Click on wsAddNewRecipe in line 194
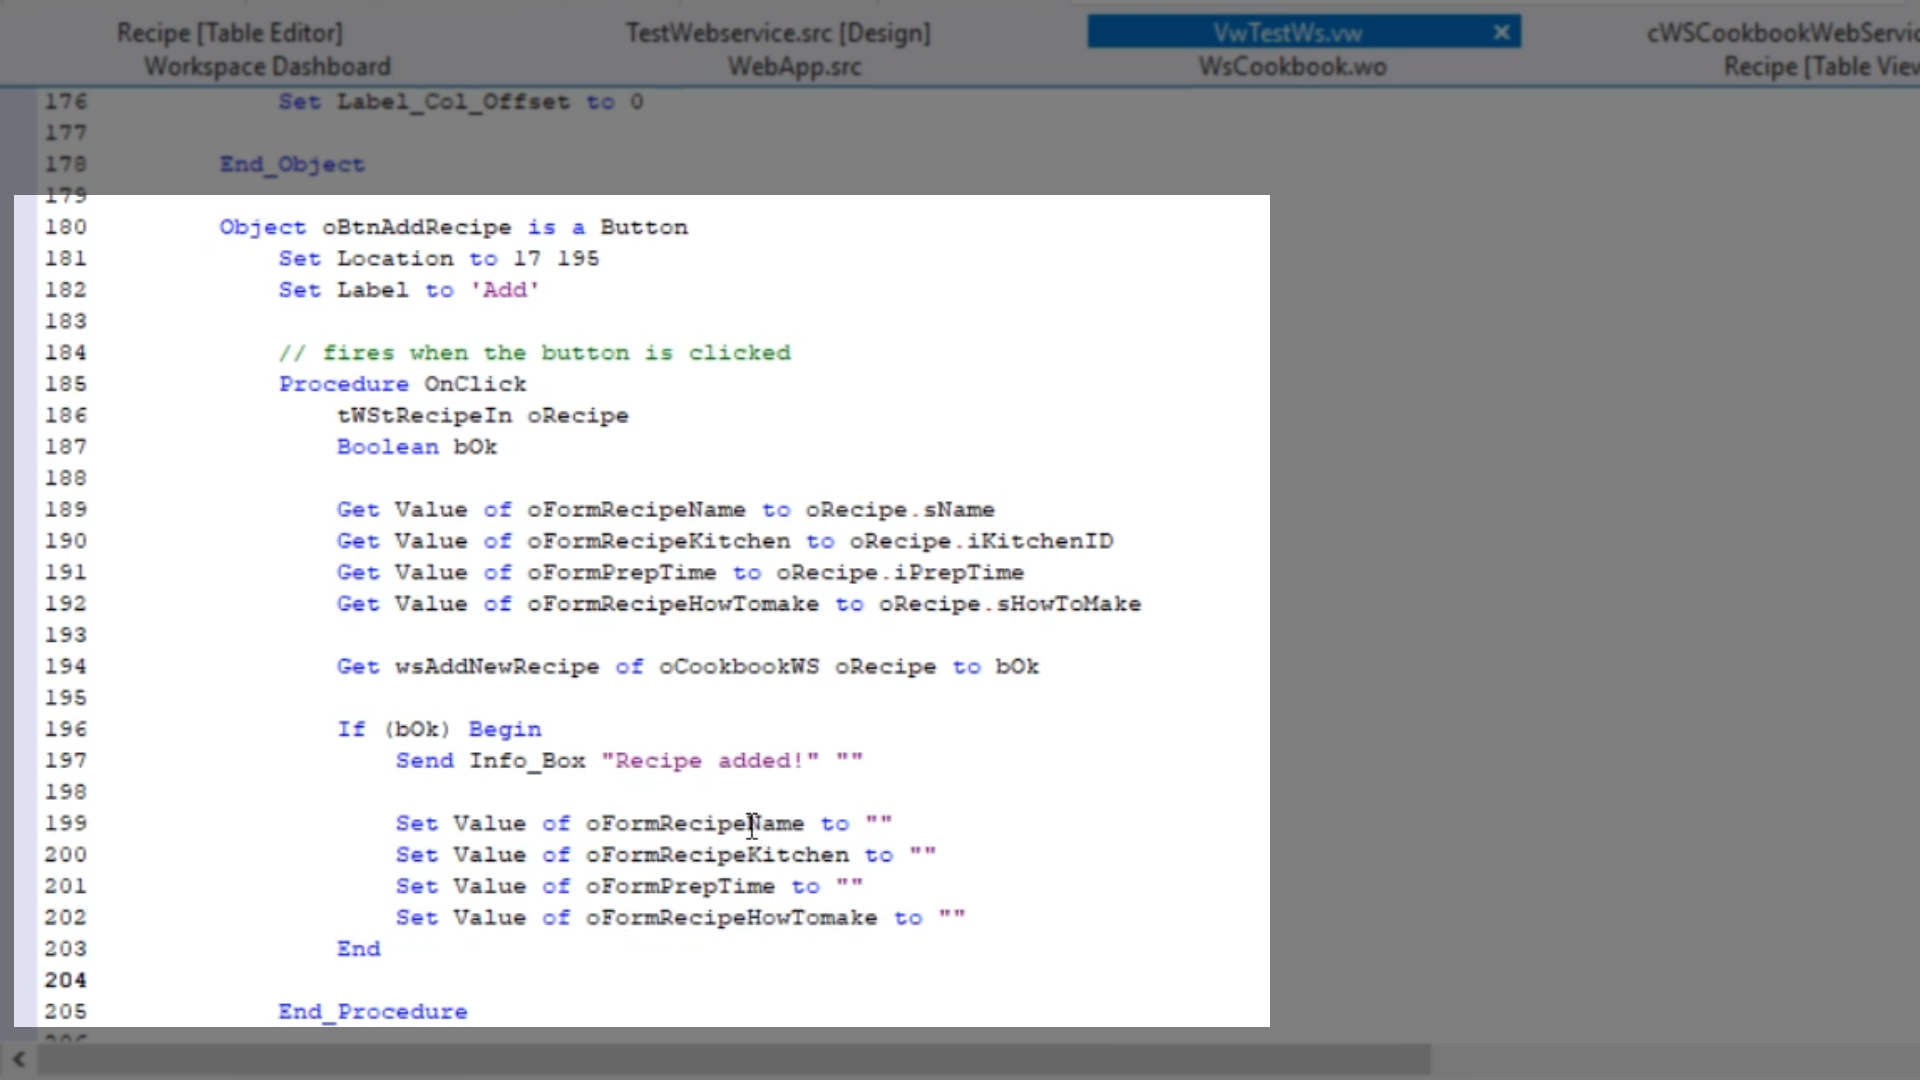 click(497, 667)
